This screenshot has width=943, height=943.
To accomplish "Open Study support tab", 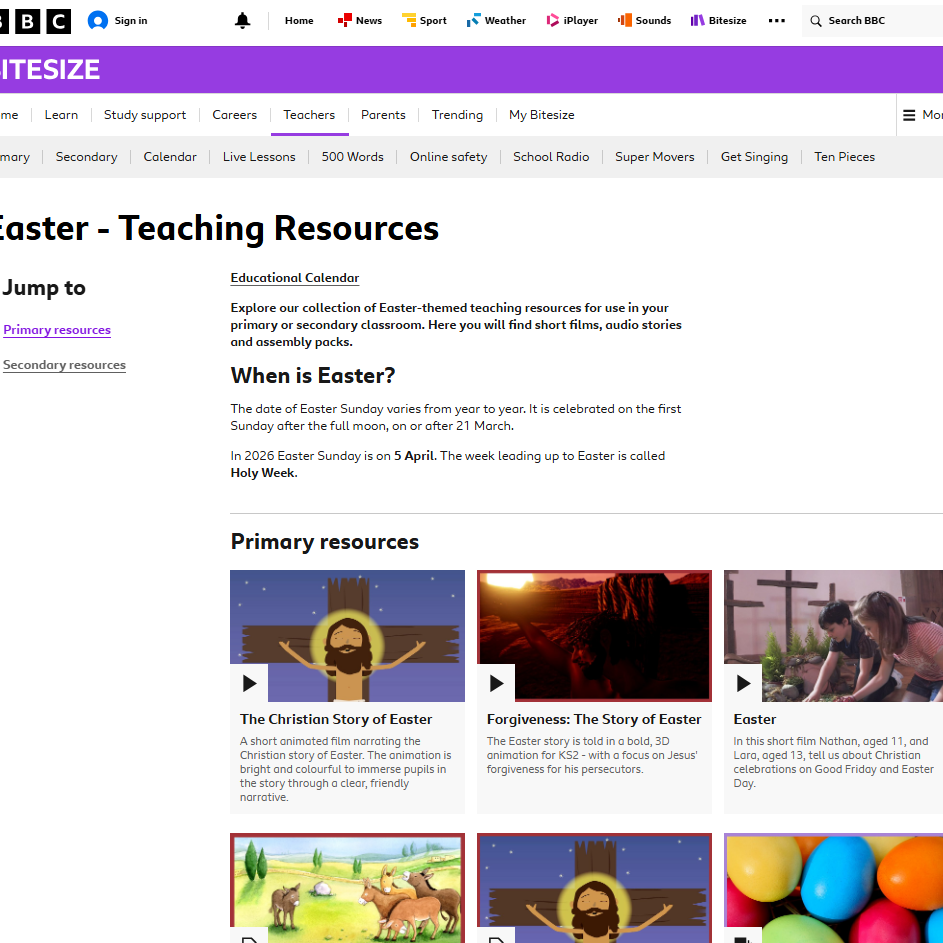I will point(145,115).
